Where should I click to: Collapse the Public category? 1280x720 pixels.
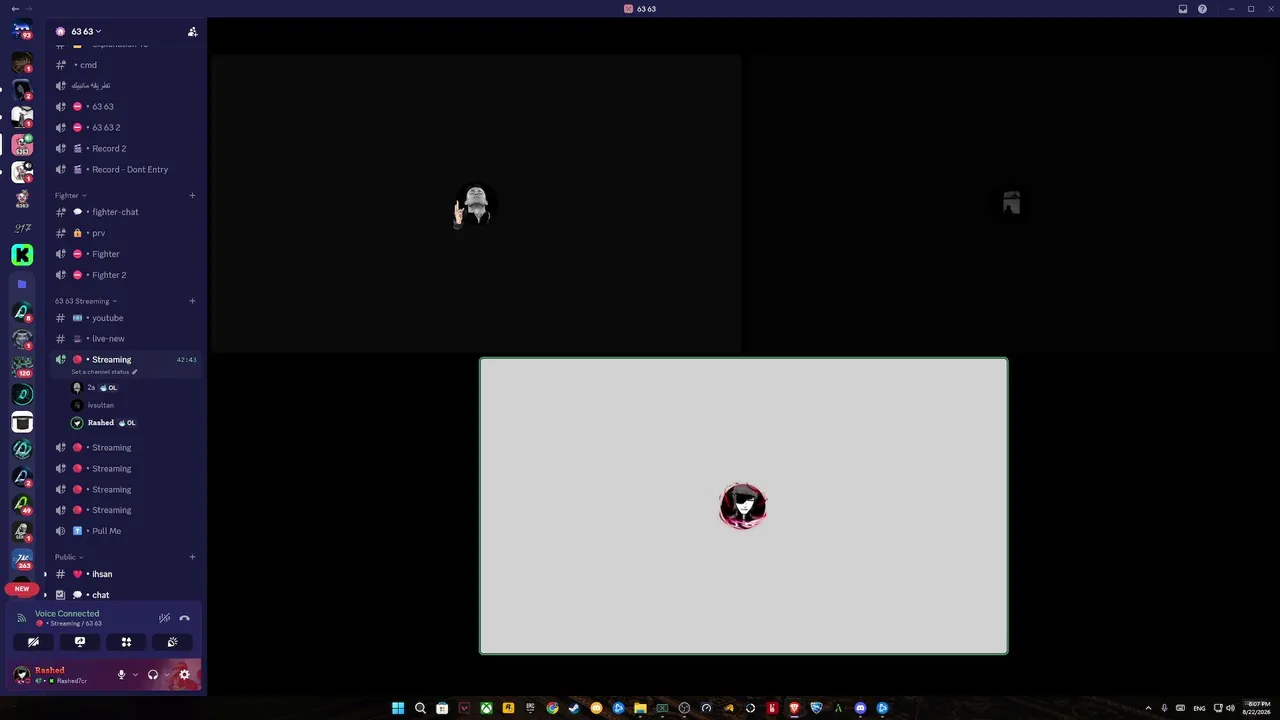(69, 557)
